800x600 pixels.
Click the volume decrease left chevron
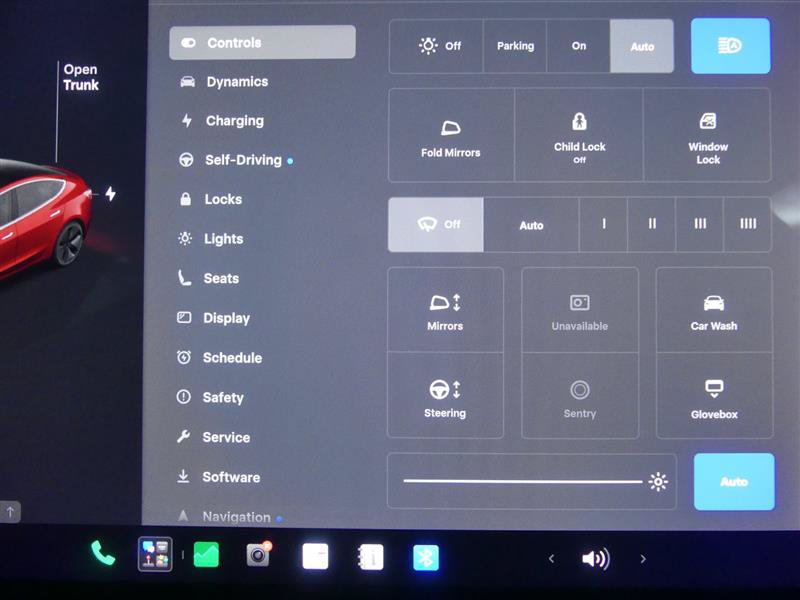[x=552, y=559]
